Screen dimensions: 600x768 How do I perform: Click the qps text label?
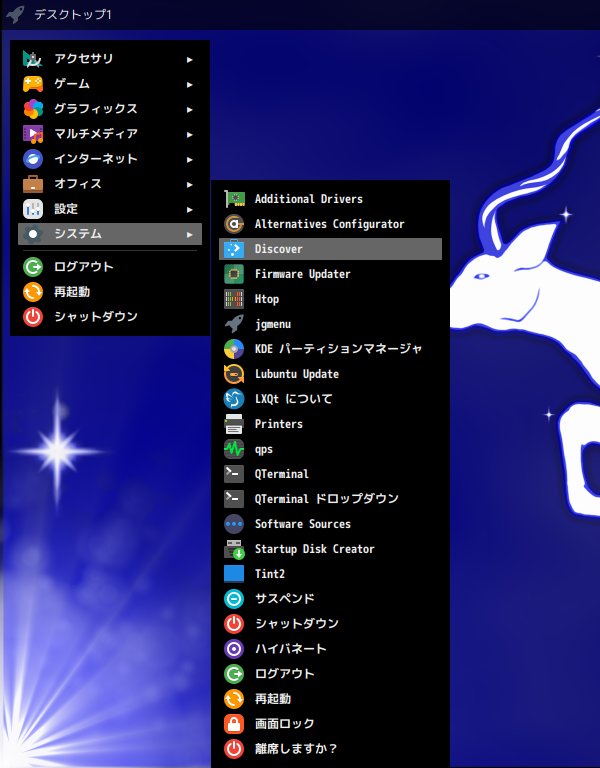coord(264,450)
